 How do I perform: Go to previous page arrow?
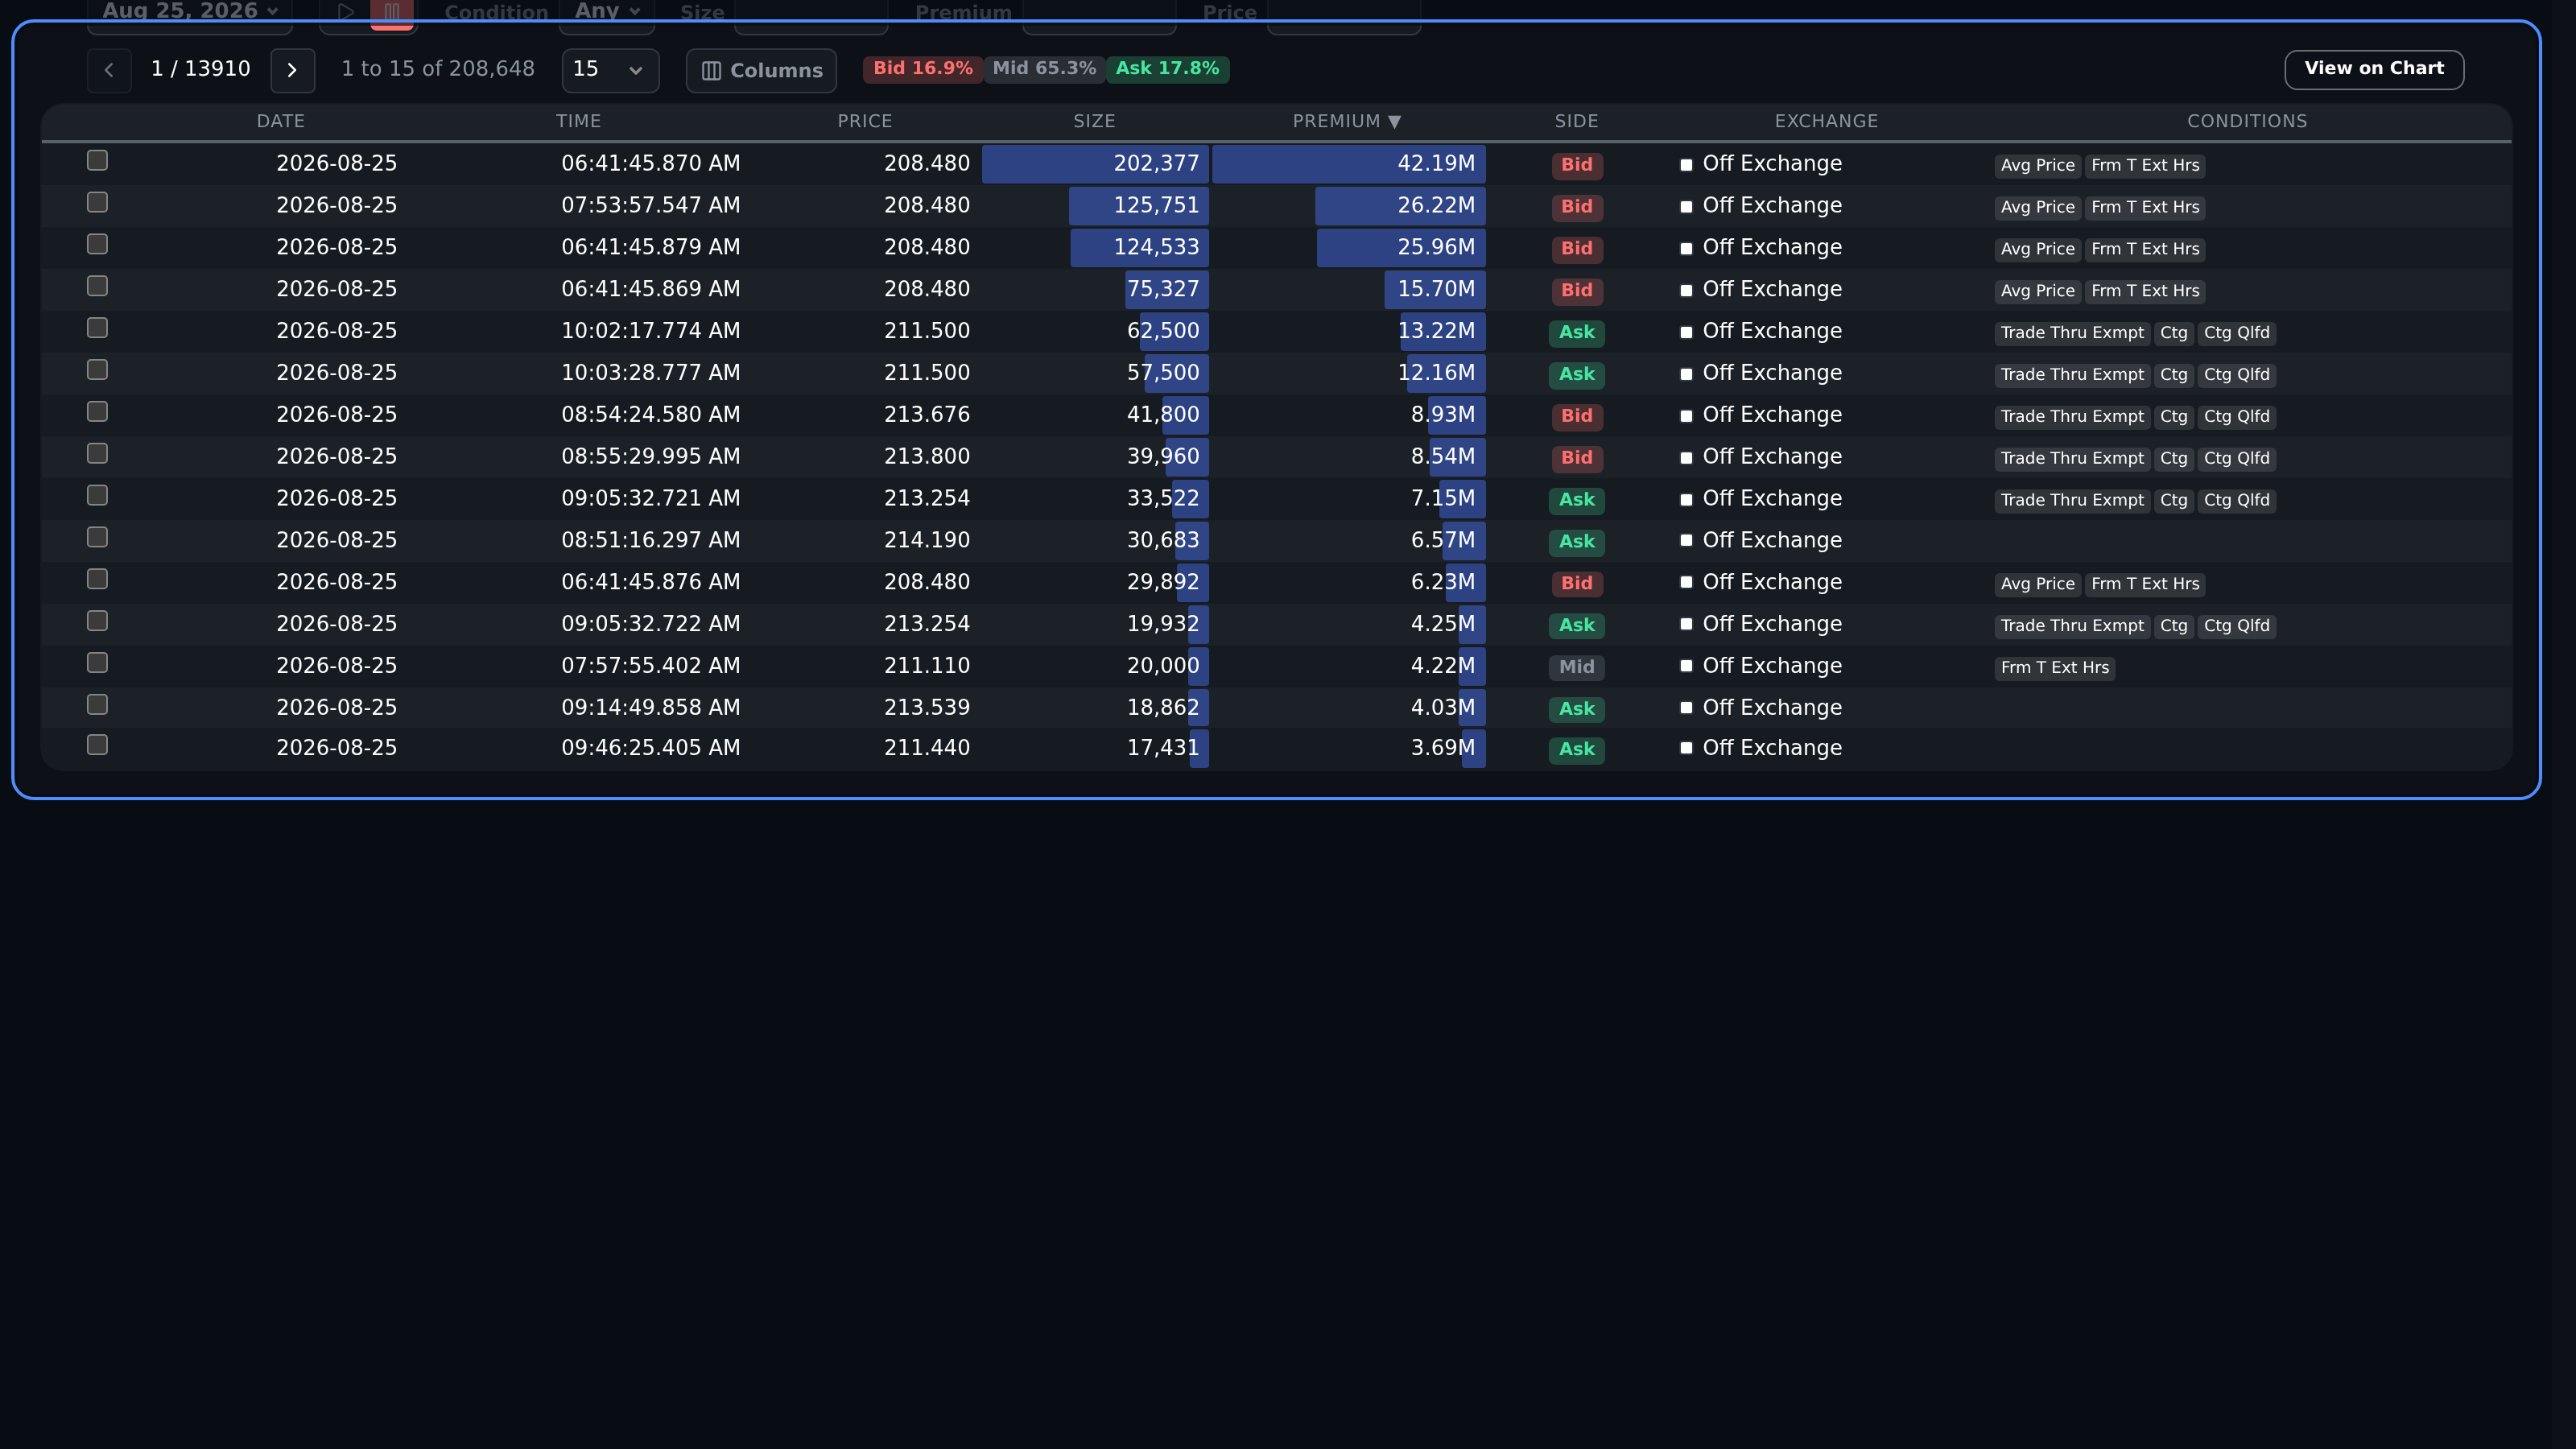point(109,70)
